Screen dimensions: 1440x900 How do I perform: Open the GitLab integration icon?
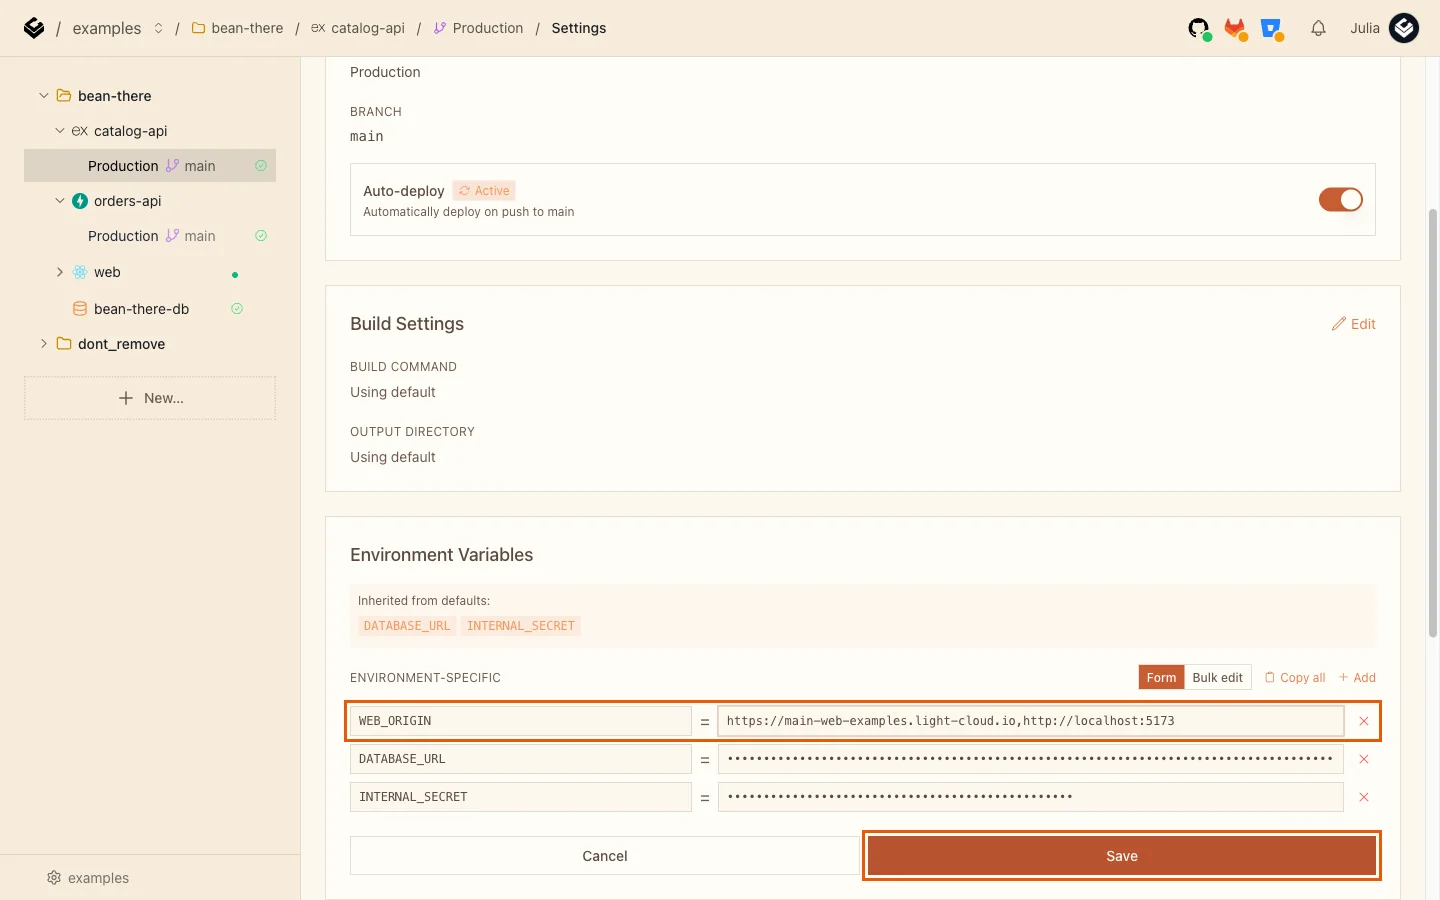coord(1236,29)
